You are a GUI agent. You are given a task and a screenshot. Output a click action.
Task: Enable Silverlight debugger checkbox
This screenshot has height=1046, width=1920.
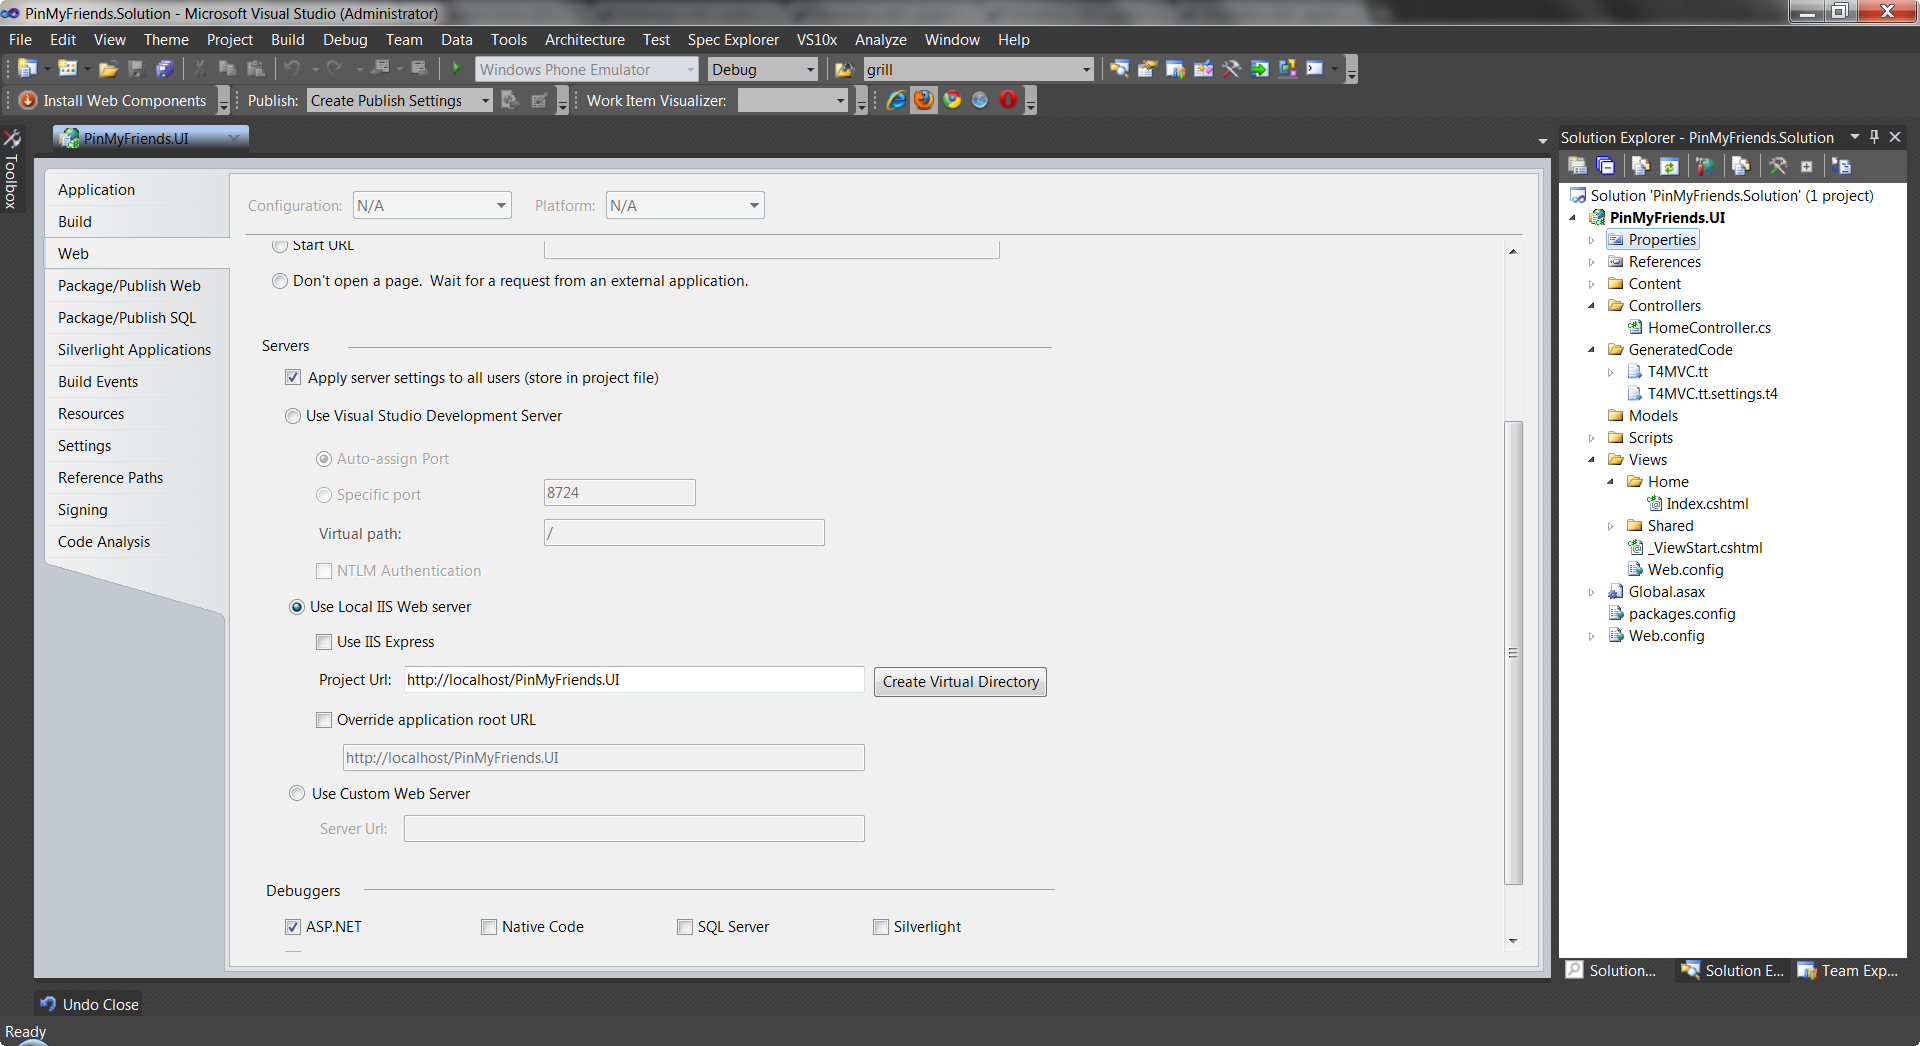tap(881, 927)
